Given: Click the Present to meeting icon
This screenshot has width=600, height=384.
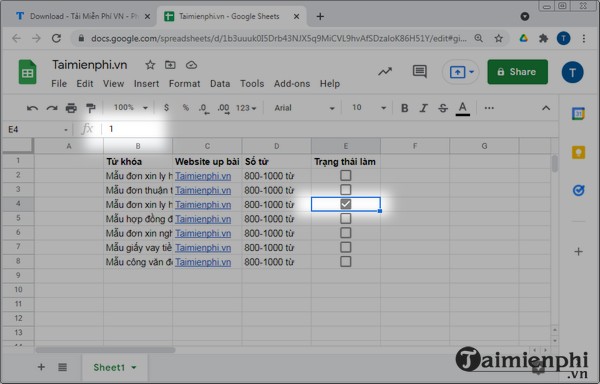Looking at the screenshot, I should click(457, 72).
